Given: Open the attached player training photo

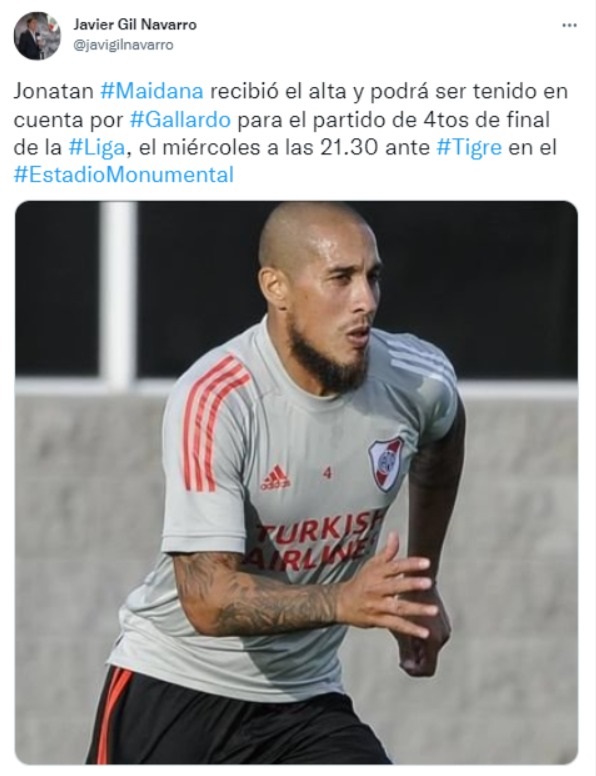Looking at the screenshot, I should pos(296,483).
